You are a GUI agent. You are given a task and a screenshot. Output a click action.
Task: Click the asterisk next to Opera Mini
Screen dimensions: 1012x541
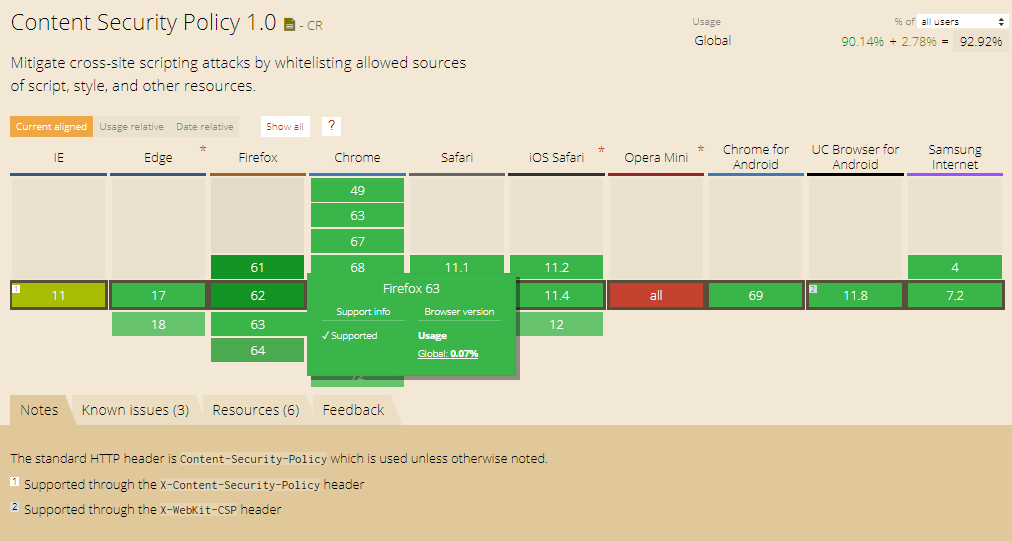coord(700,150)
